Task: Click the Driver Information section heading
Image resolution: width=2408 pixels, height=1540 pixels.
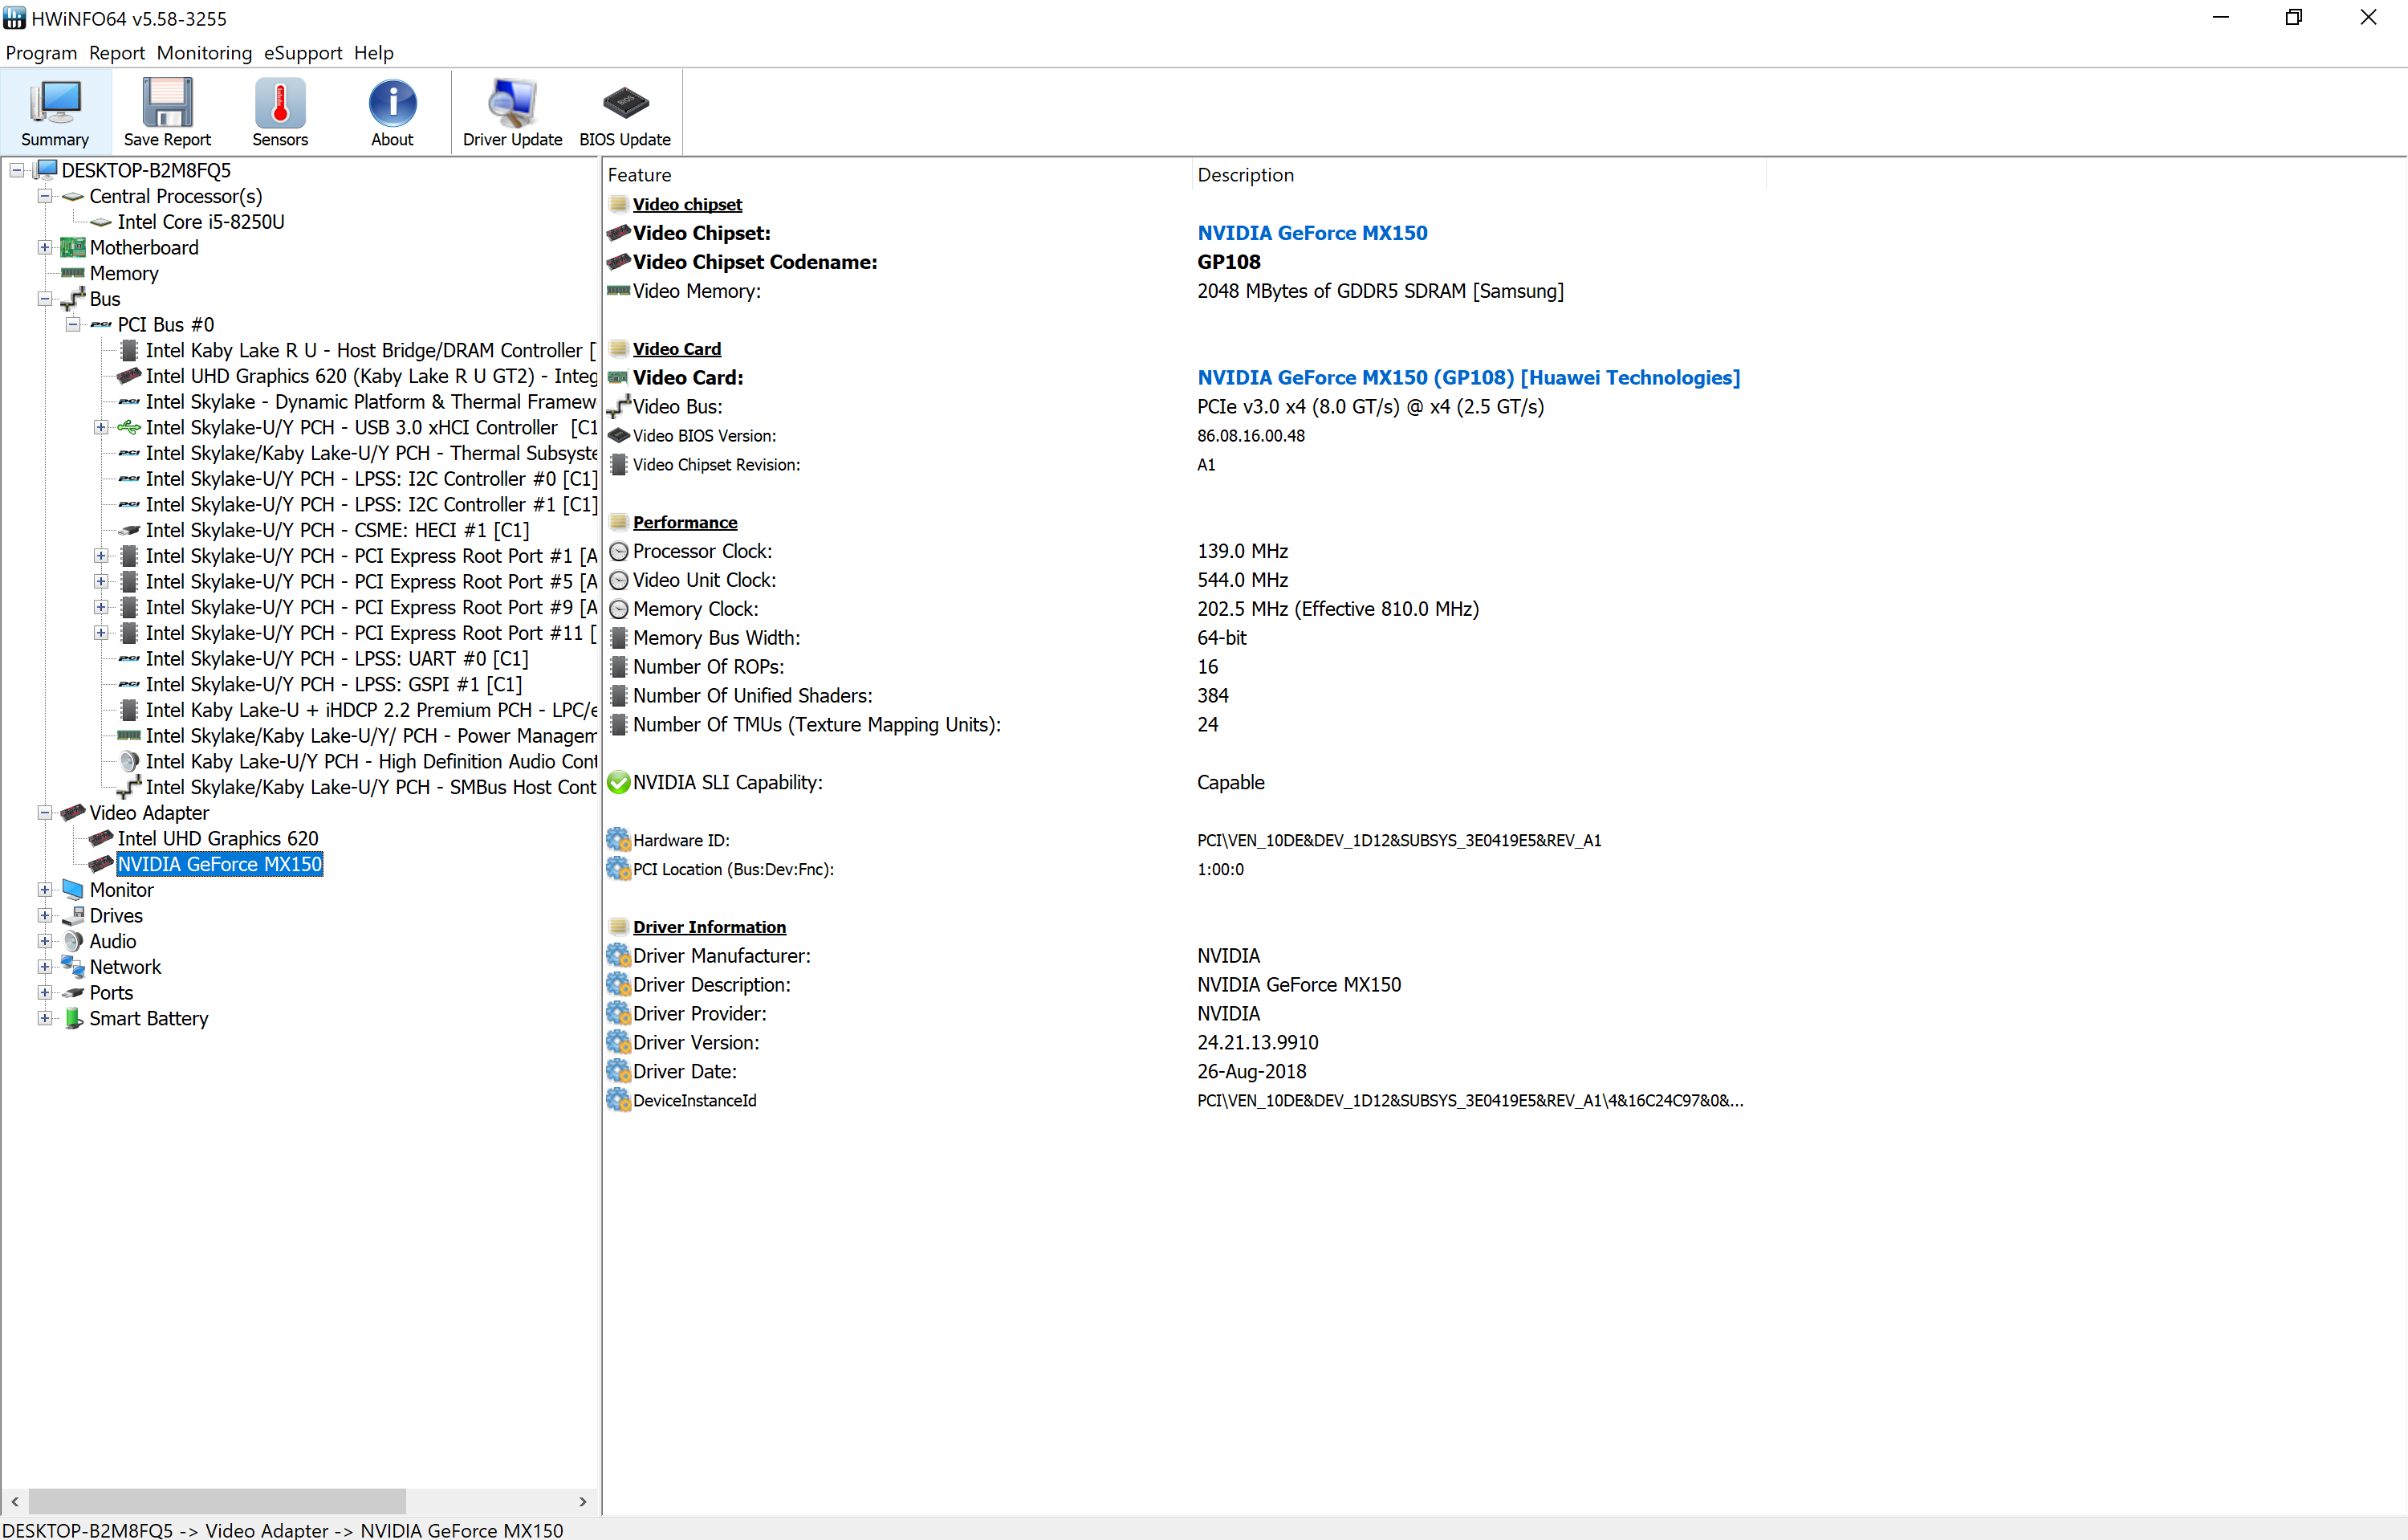Action: pyautogui.click(x=709, y=926)
